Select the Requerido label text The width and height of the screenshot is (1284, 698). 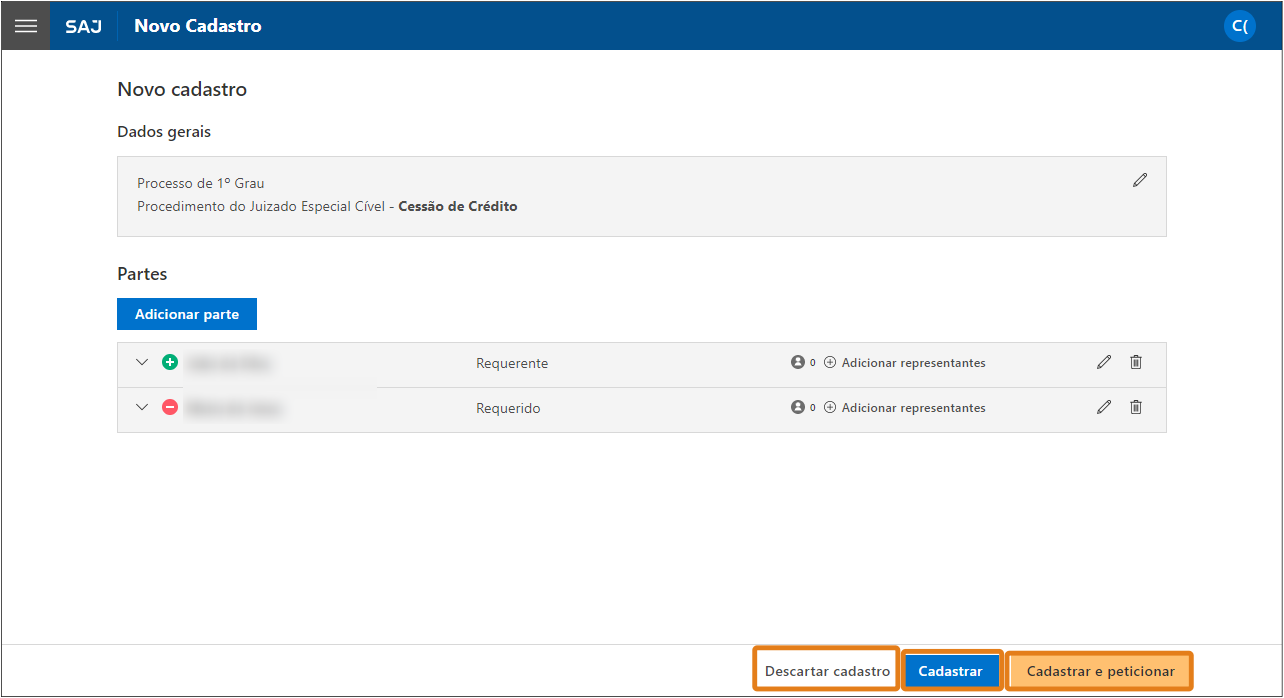pos(508,408)
